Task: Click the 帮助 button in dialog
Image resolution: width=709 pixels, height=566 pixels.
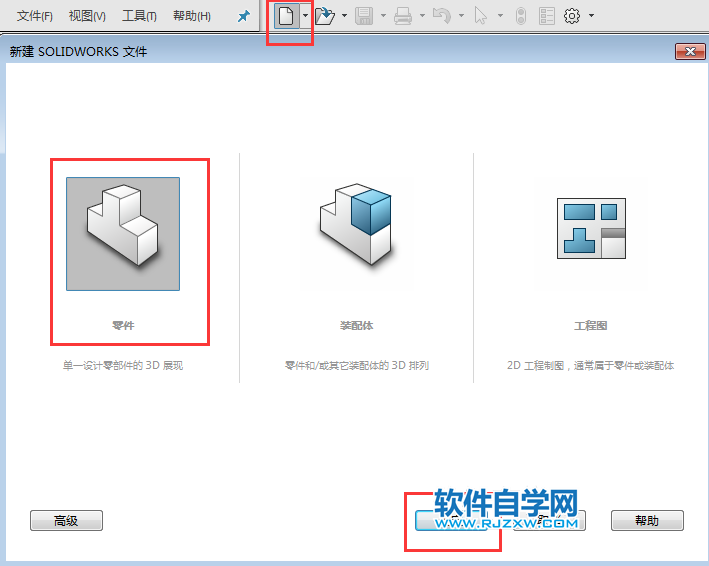Action: [647, 520]
